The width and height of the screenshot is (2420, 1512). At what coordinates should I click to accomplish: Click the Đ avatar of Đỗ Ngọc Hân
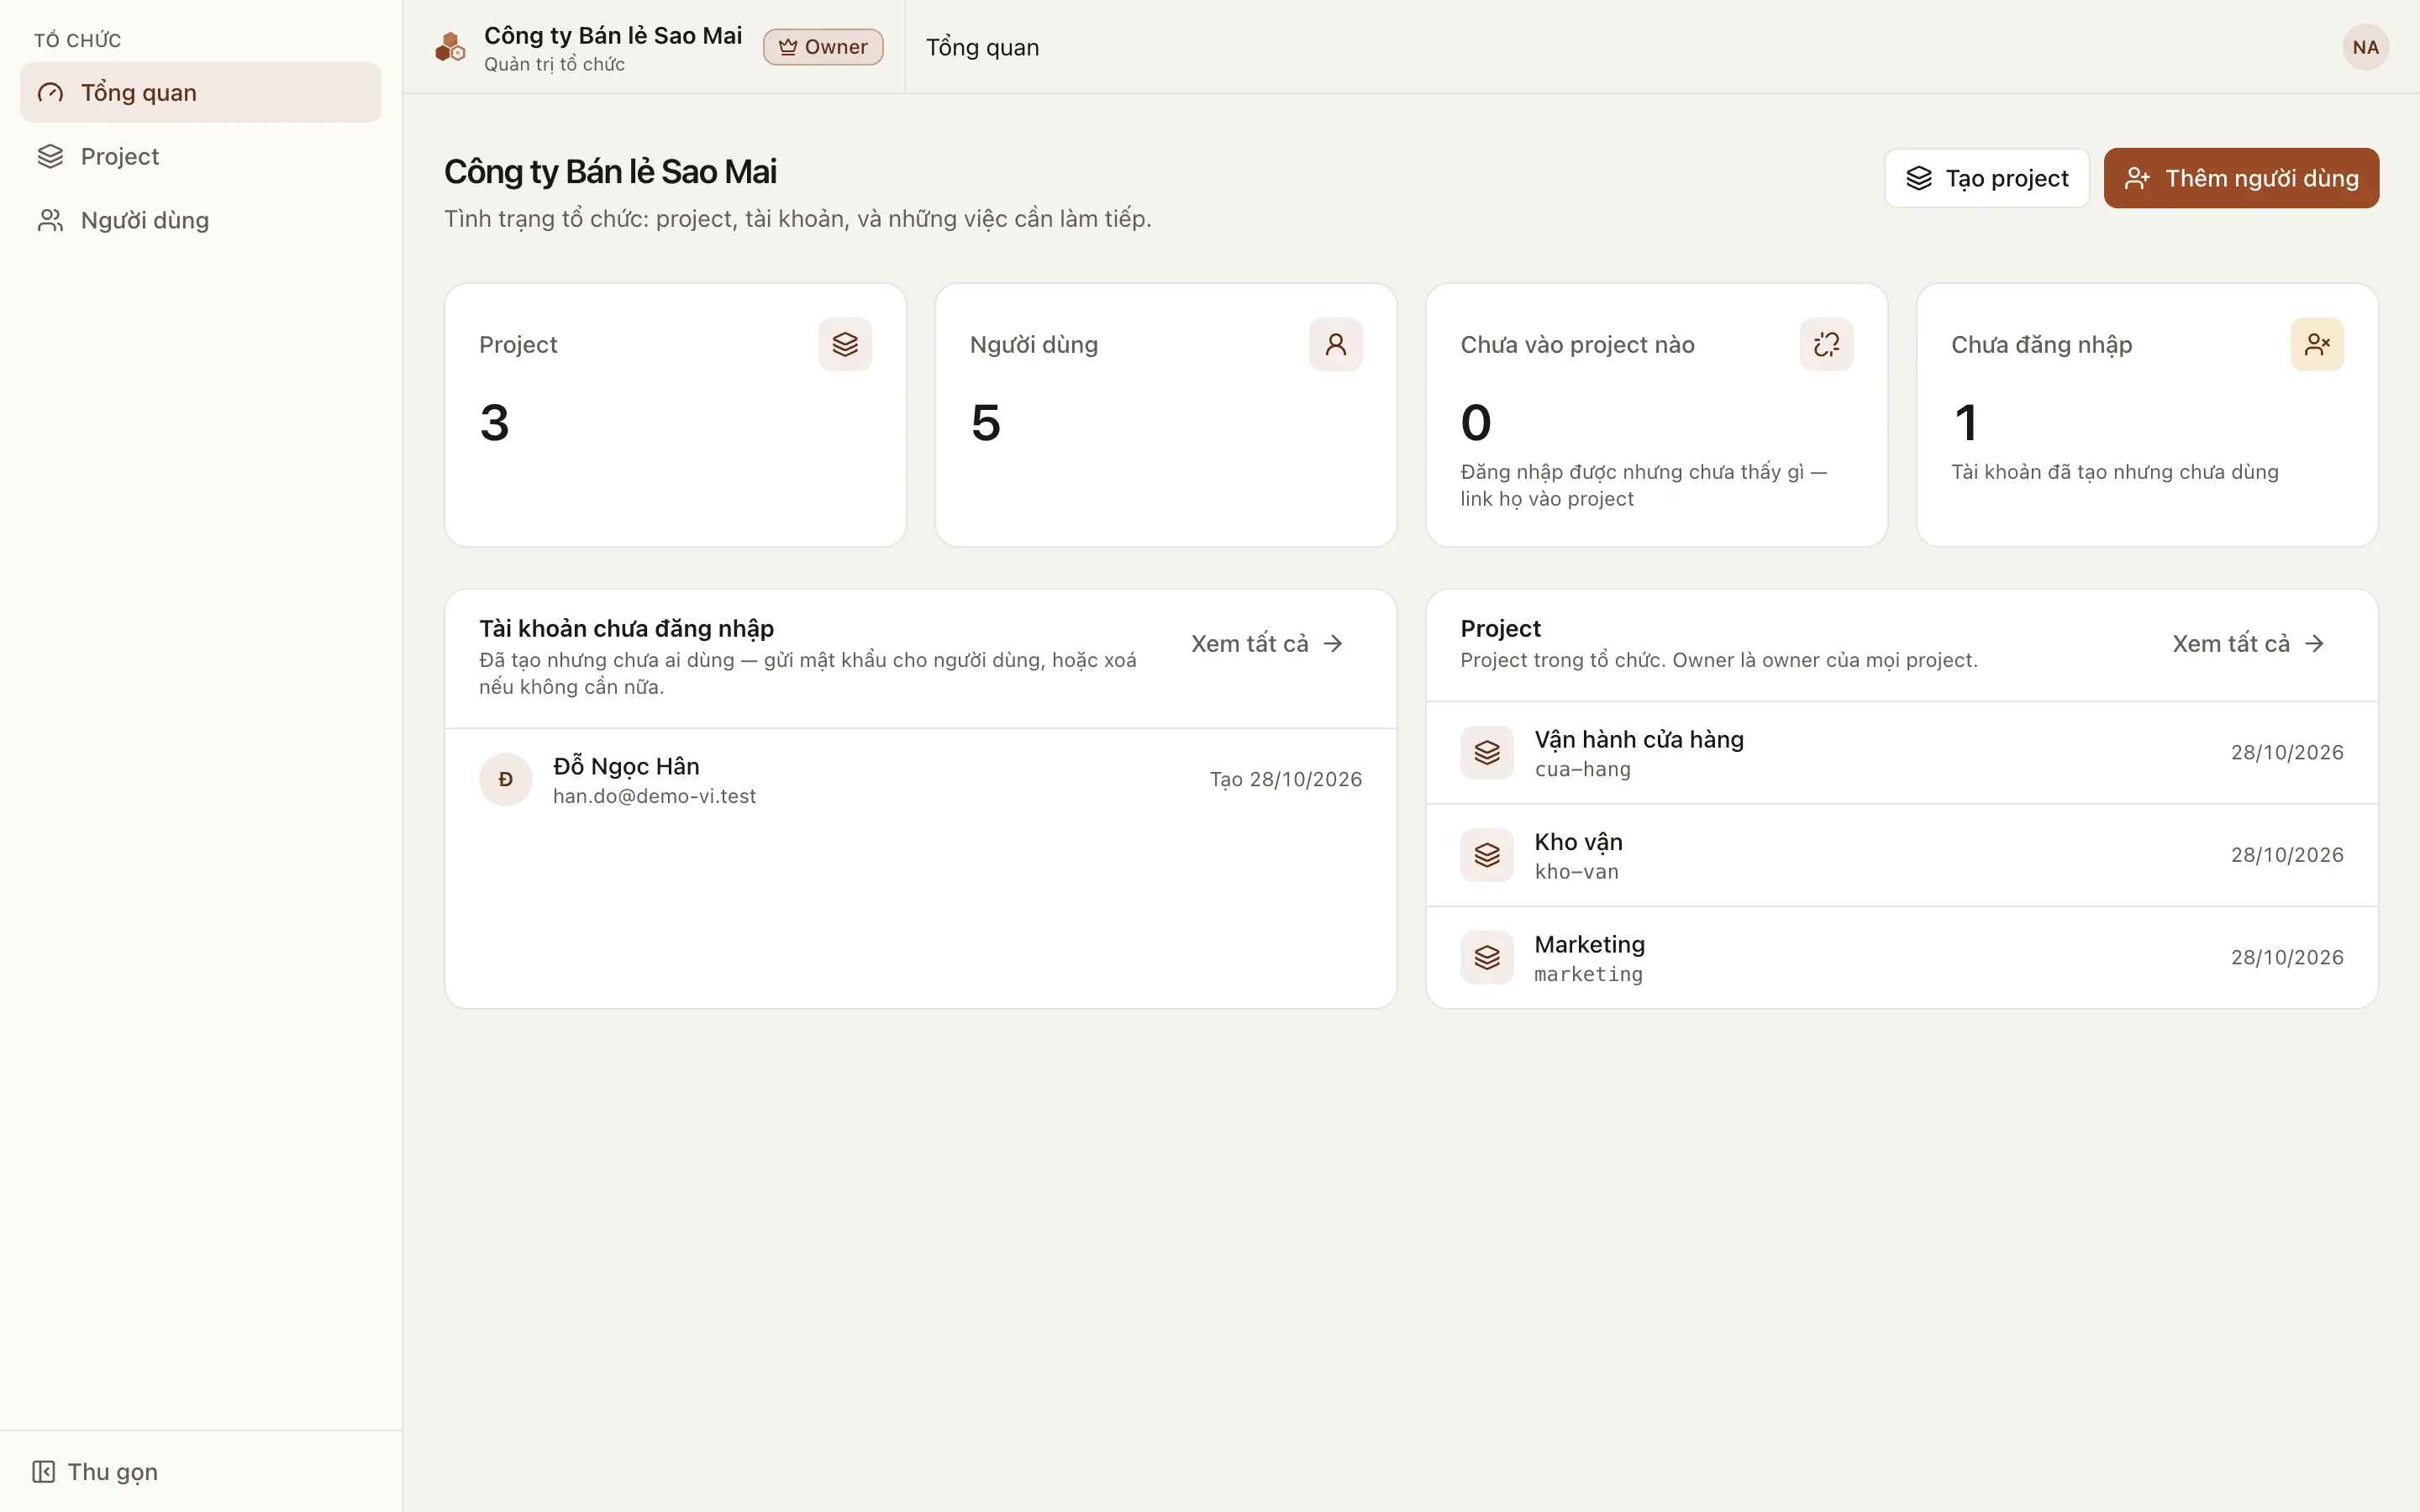(x=505, y=779)
